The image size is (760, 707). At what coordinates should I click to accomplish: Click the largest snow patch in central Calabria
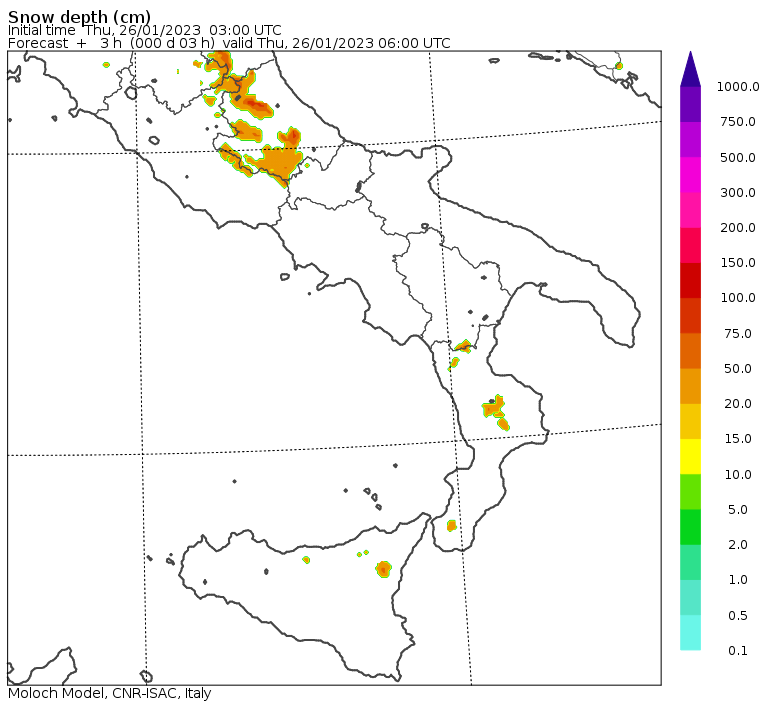click(493, 407)
